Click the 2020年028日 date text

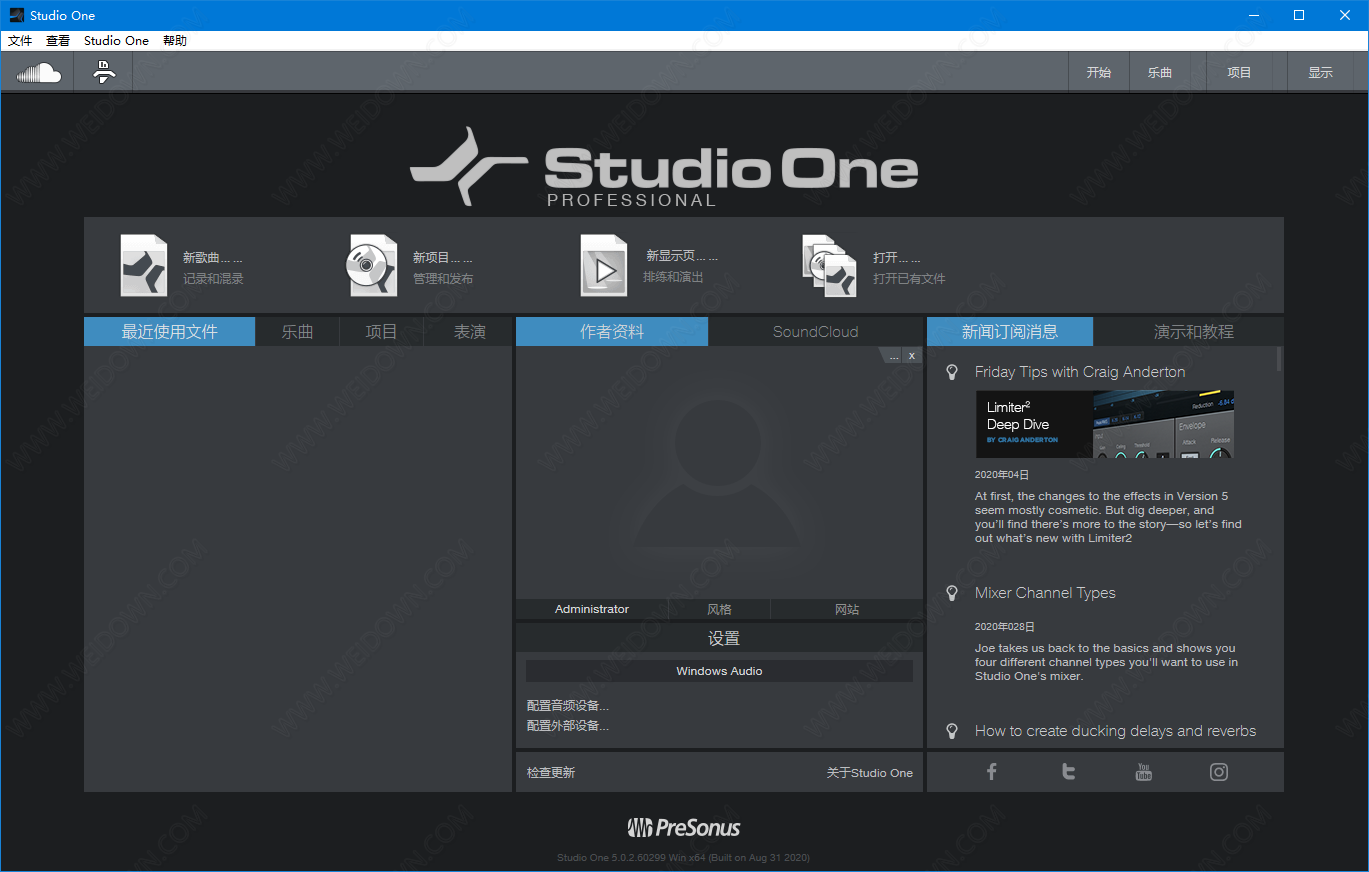point(1005,627)
